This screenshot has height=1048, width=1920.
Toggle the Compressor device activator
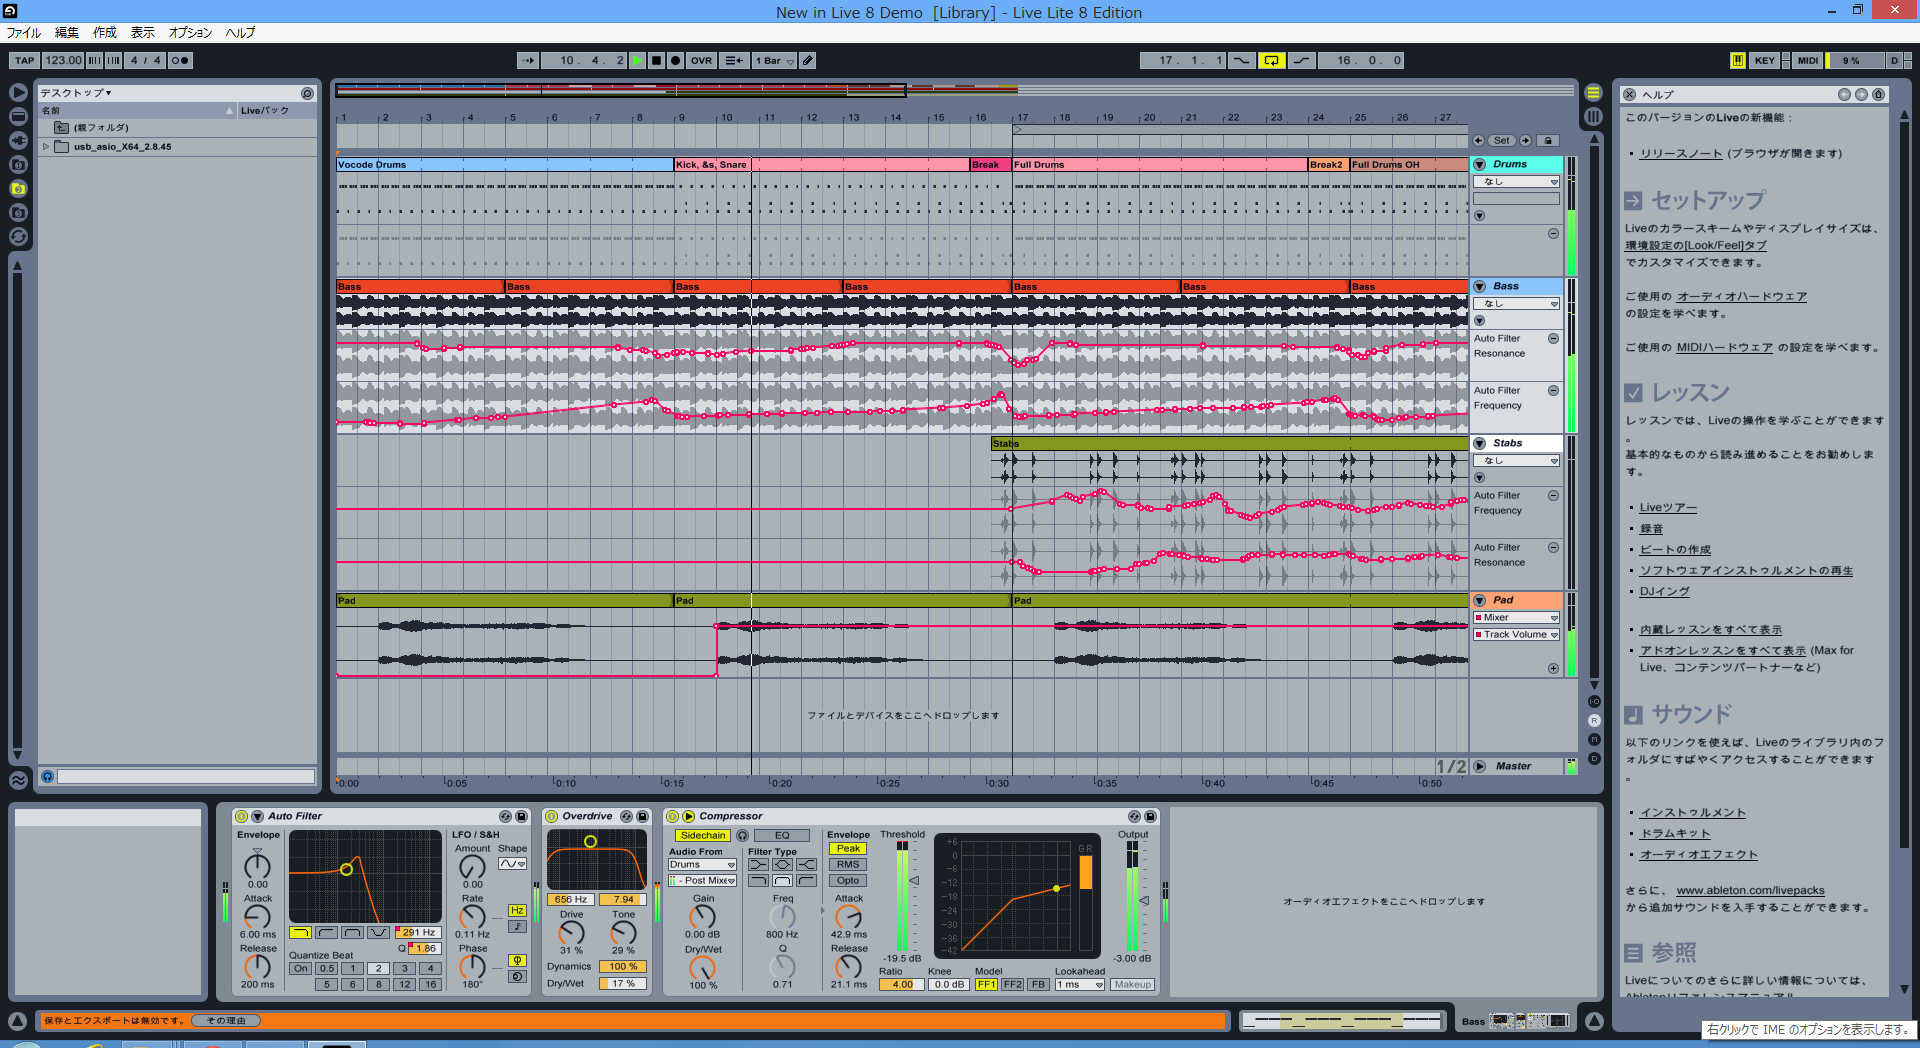coord(672,816)
